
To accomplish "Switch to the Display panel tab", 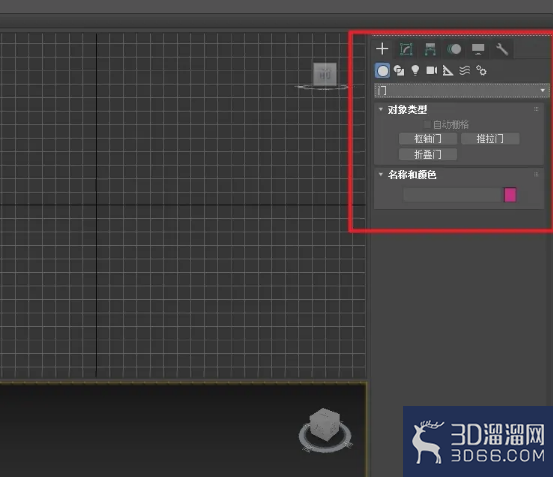I will pos(478,49).
